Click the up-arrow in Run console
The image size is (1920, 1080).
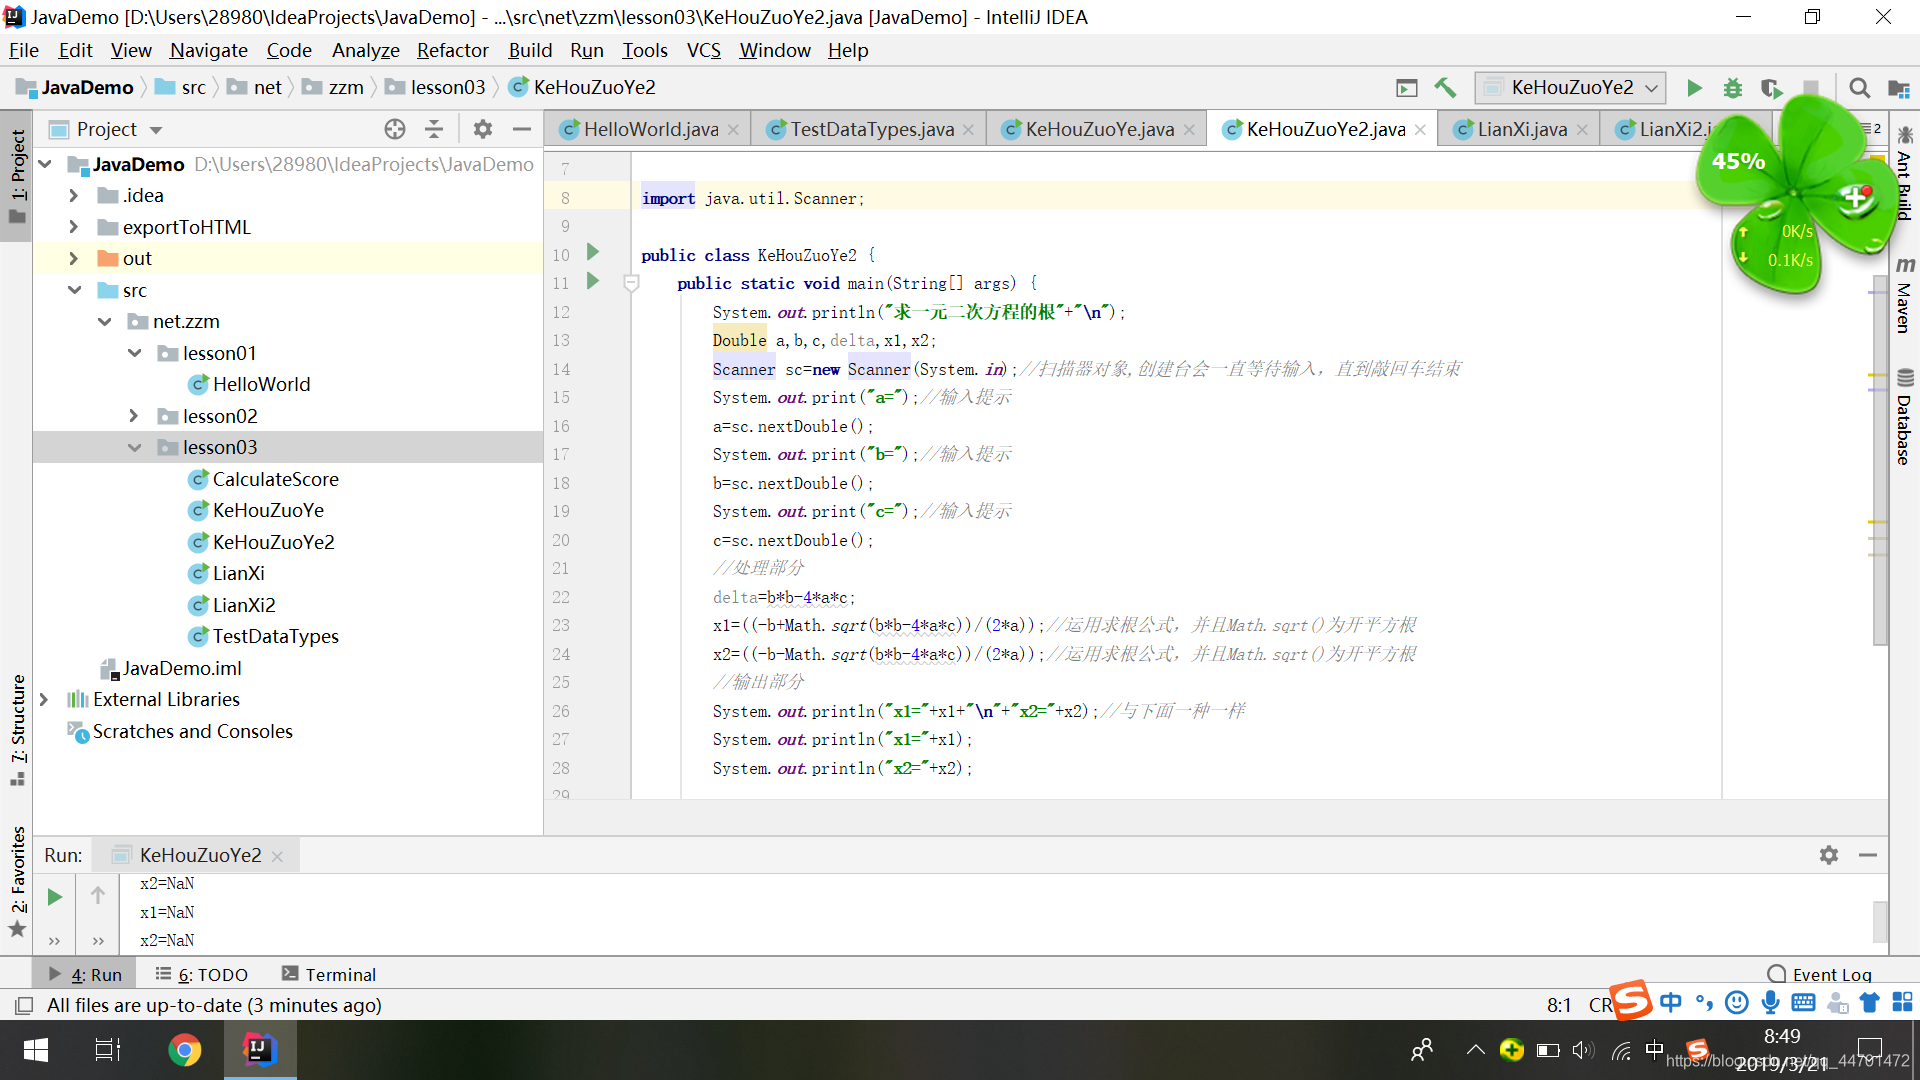click(98, 895)
